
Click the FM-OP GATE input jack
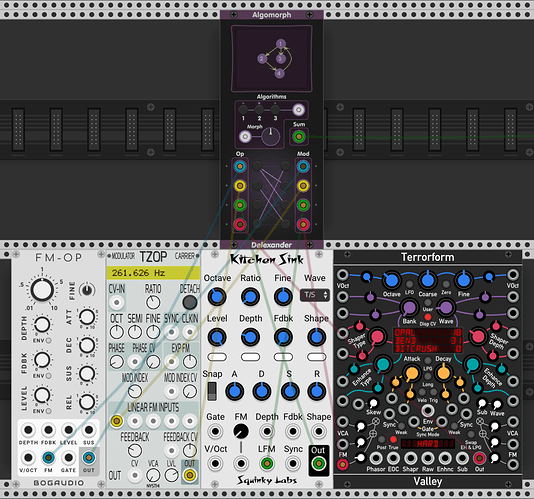[x=68, y=457]
